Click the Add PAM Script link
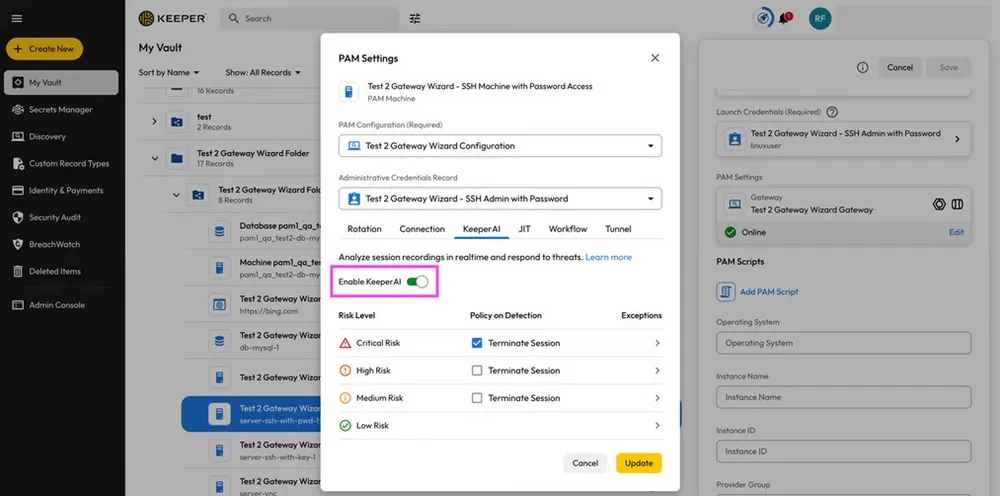Image resolution: width=1000 pixels, height=496 pixels. click(x=769, y=292)
